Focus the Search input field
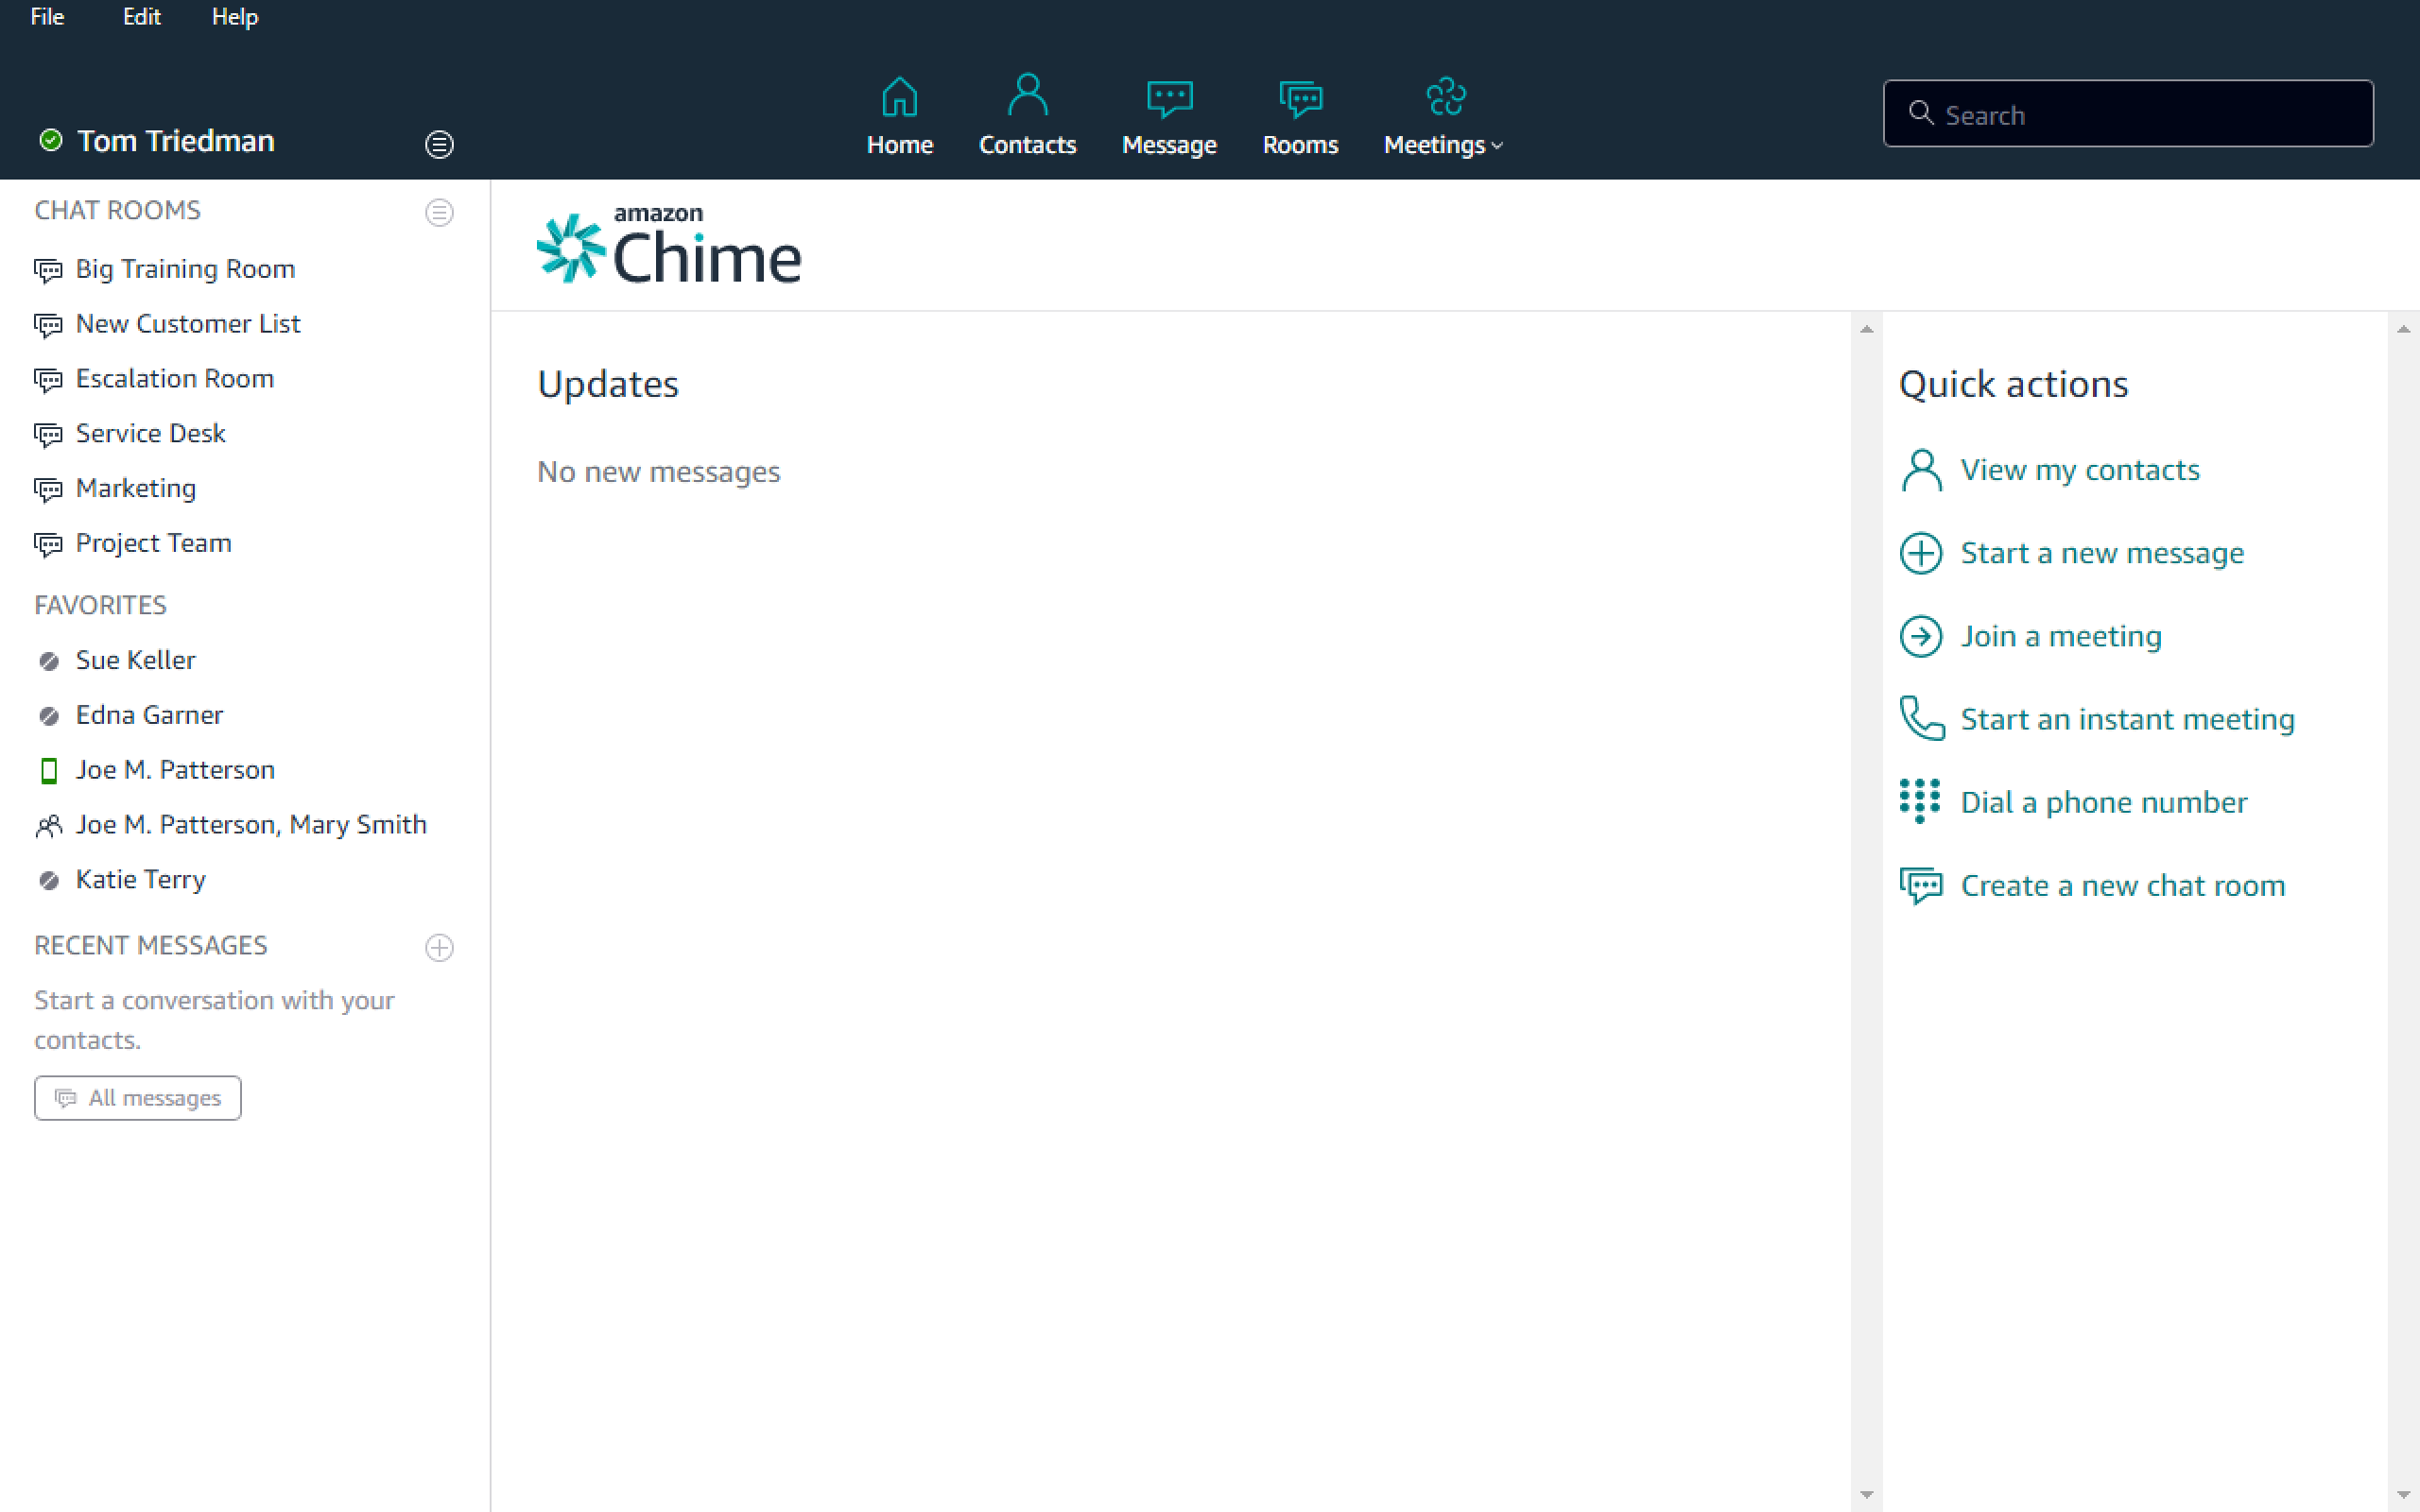The width and height of the screenshot is (2420, 1512). (2128, 114)
